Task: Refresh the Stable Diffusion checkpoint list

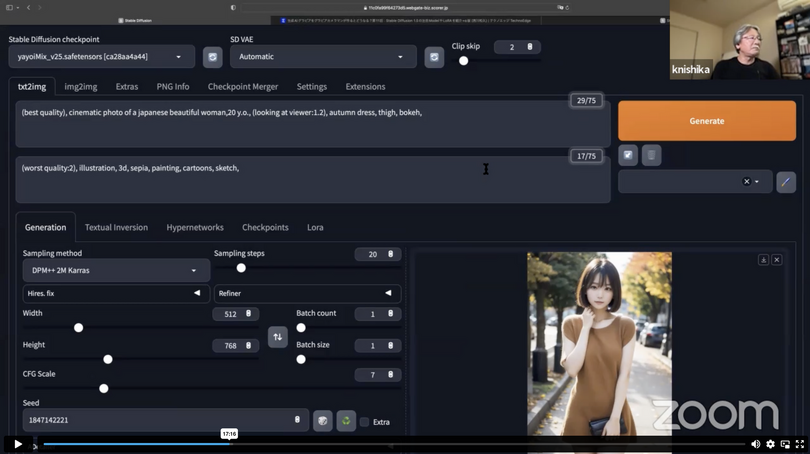Action: tap(212, 57)
